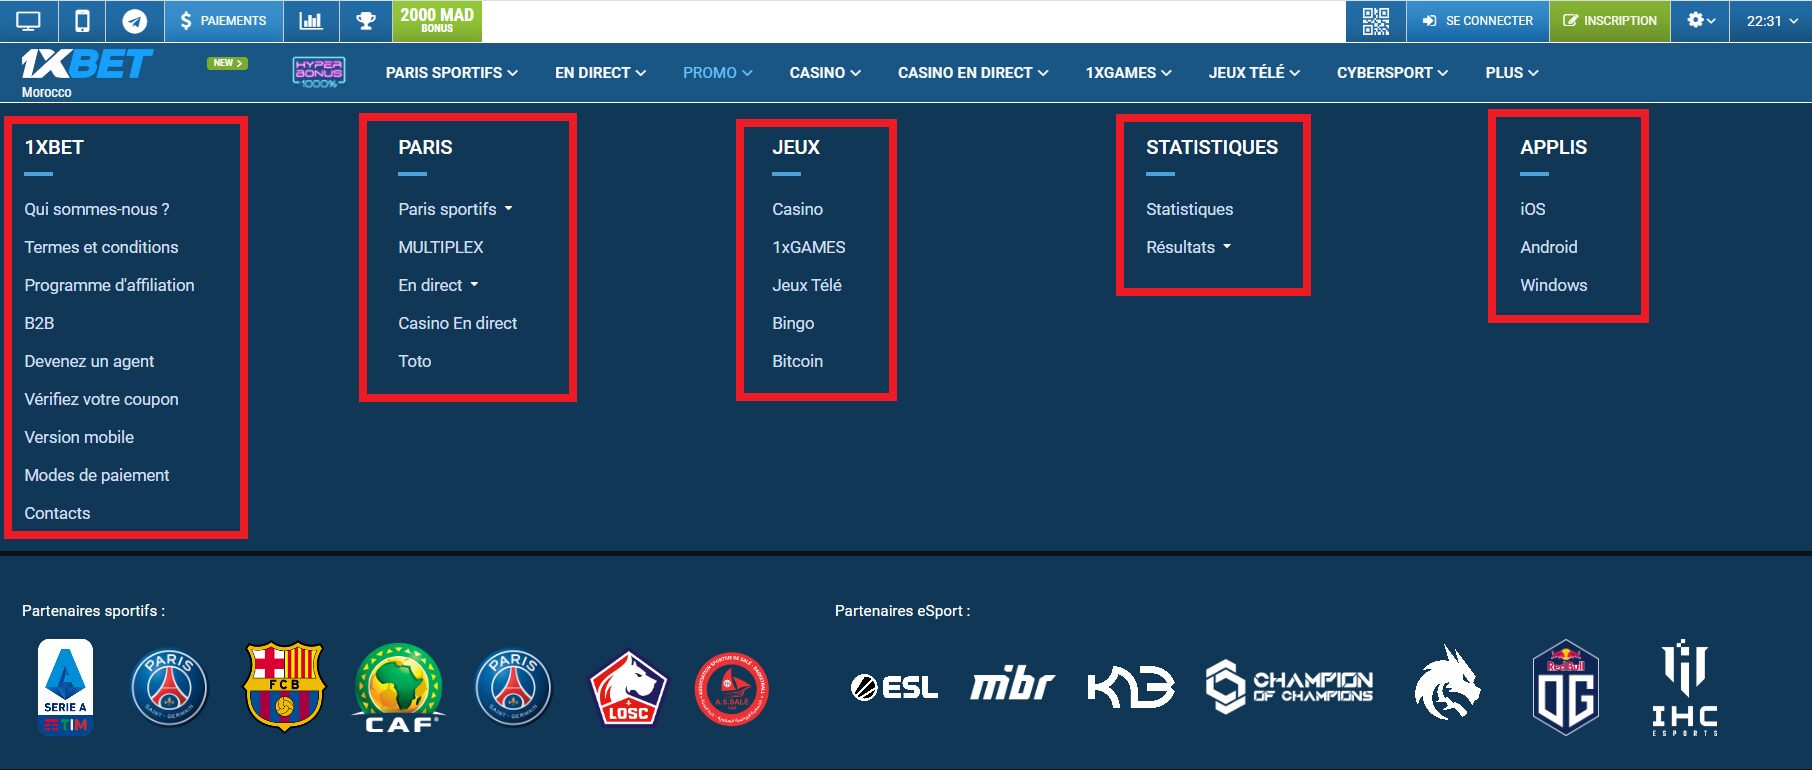
Task: Switch to Version mobile
Action: [x=79, y=437]
